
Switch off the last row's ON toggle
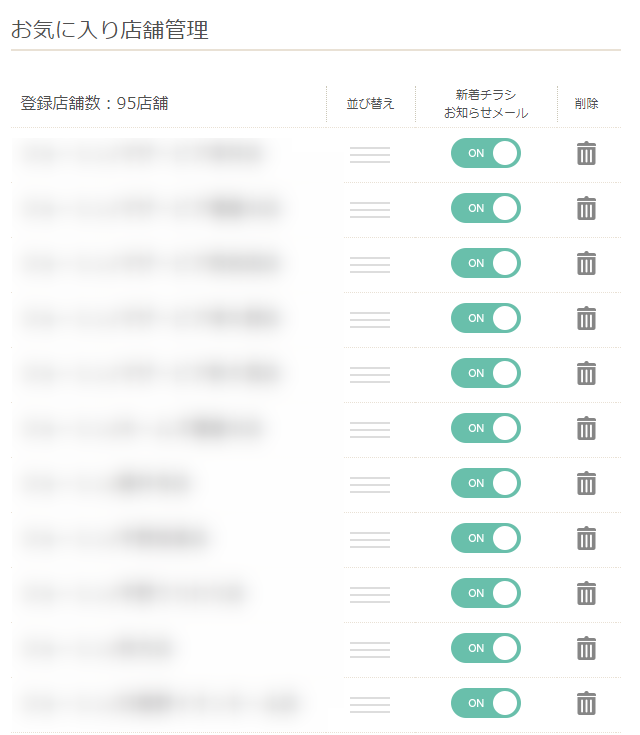point(486,703)
